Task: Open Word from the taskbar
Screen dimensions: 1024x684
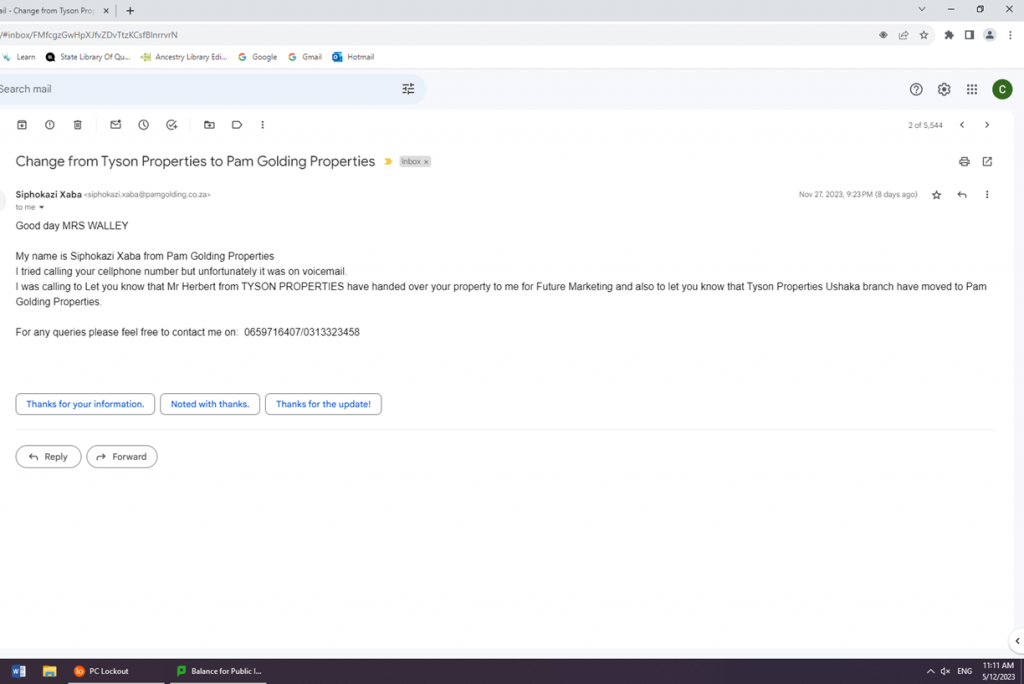Action: click(18, 671)
